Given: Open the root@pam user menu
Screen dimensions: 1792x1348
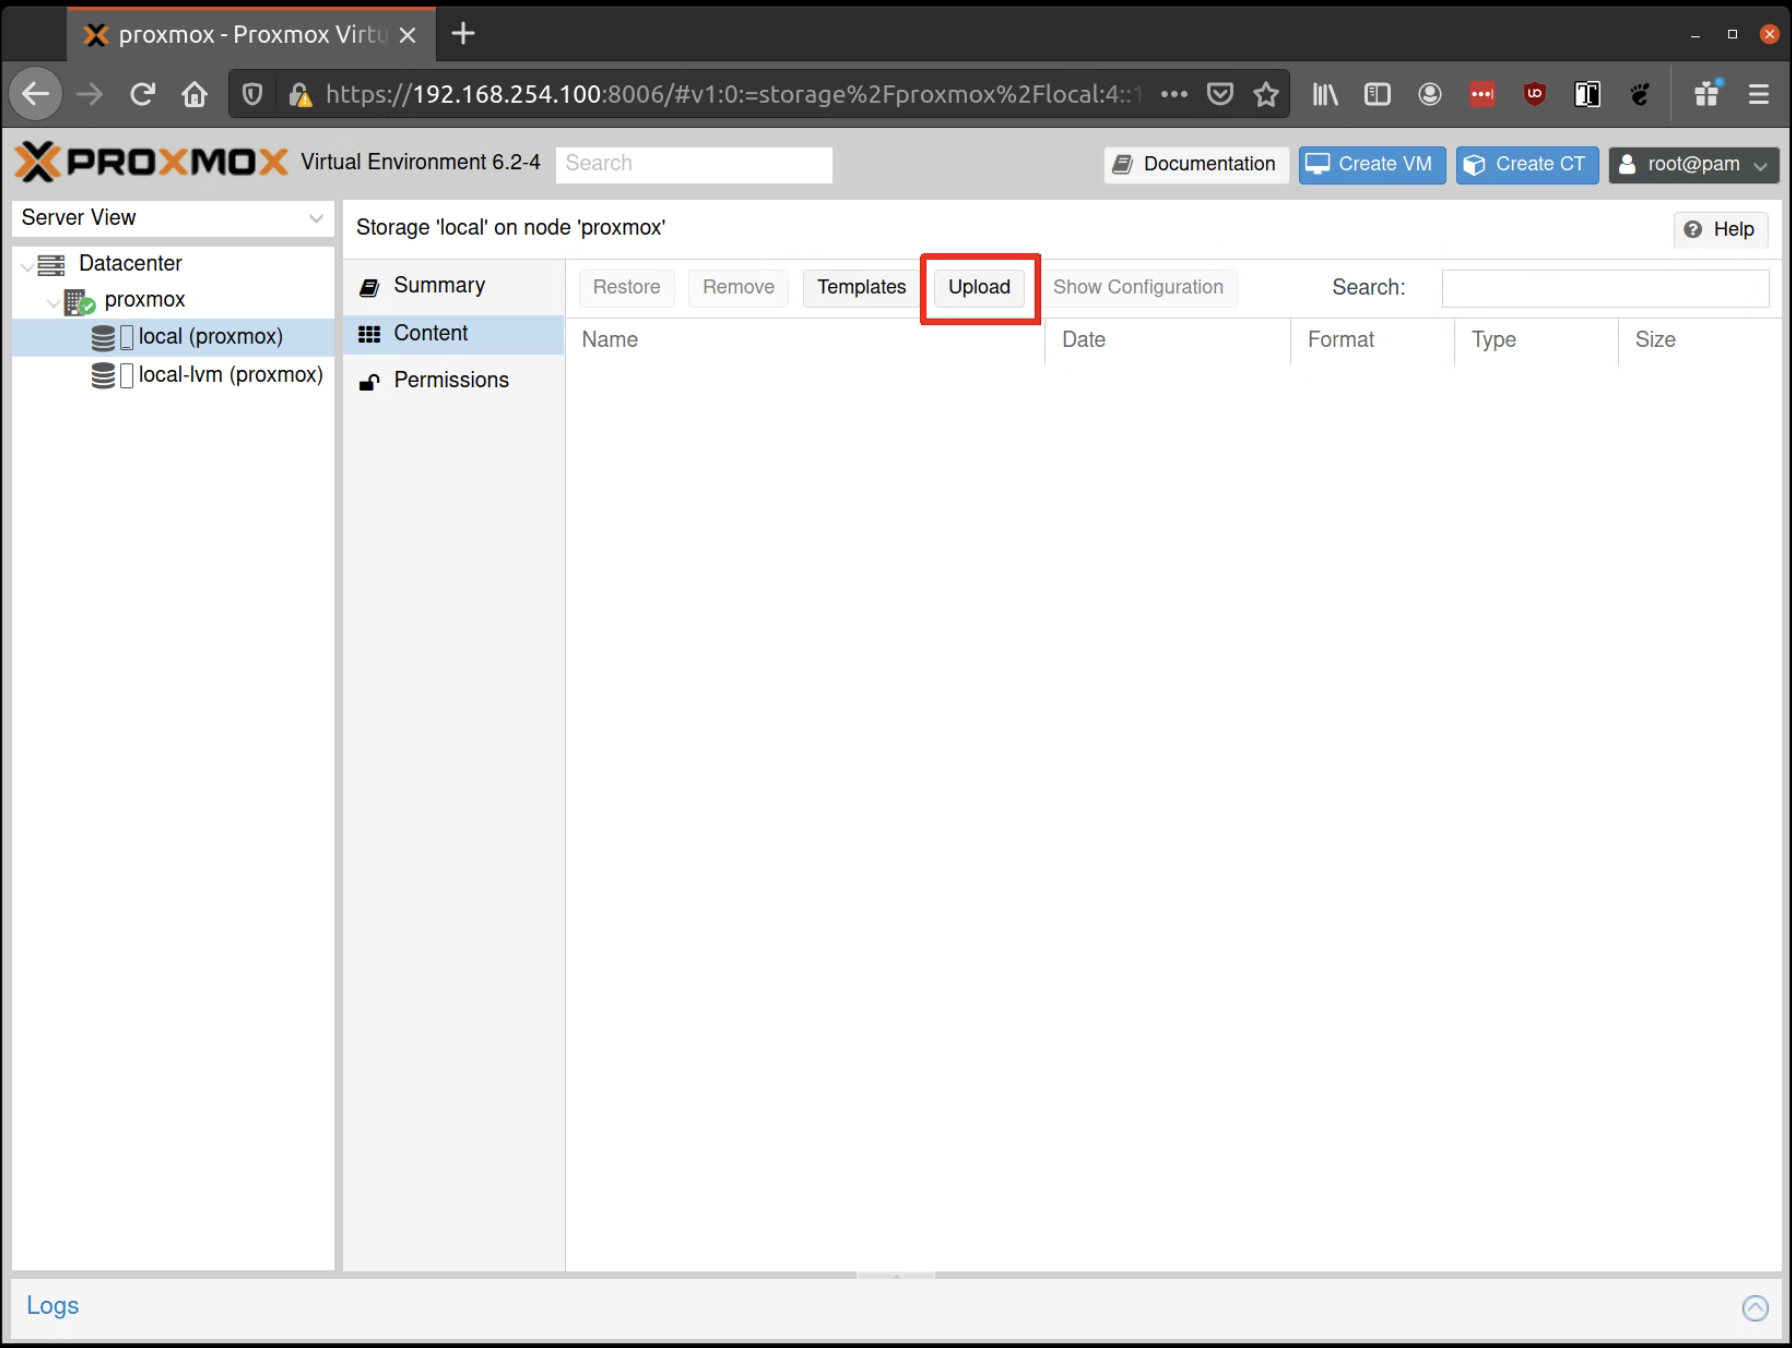Looking at the screenshot, I should point(1693,164).
